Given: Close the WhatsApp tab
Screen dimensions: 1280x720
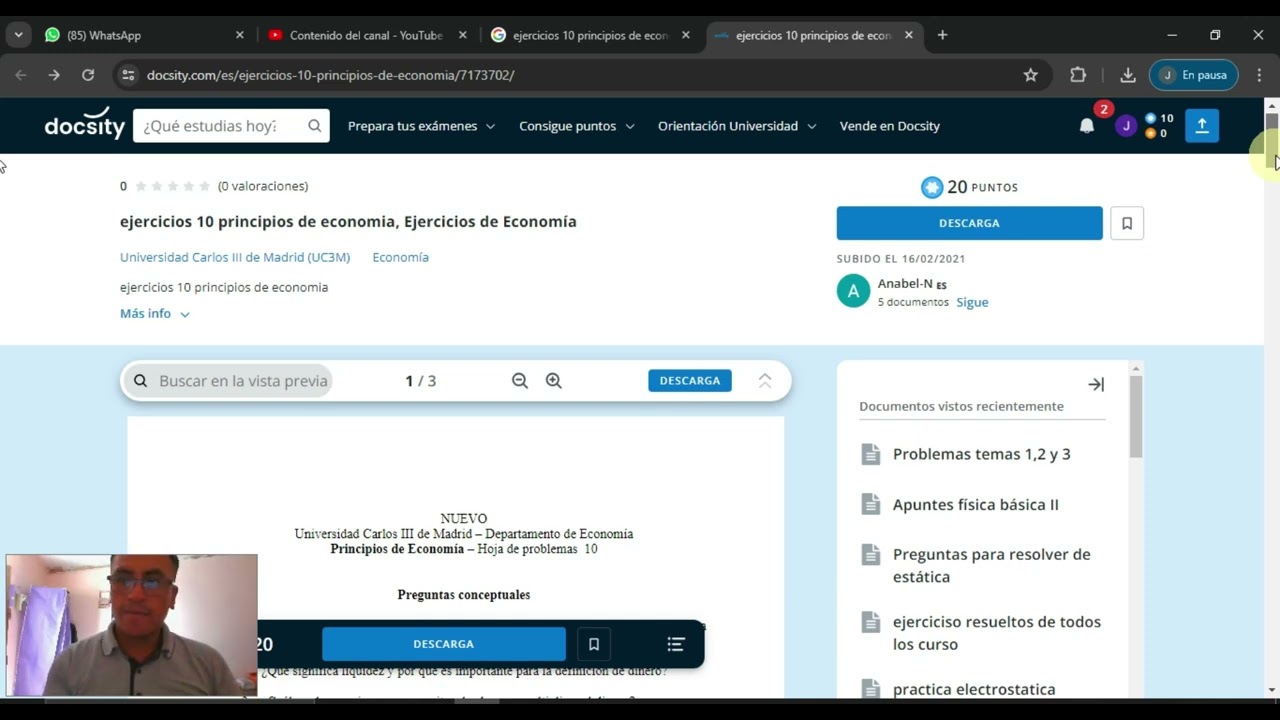Looking at the screenshot, I should (240, 35).
